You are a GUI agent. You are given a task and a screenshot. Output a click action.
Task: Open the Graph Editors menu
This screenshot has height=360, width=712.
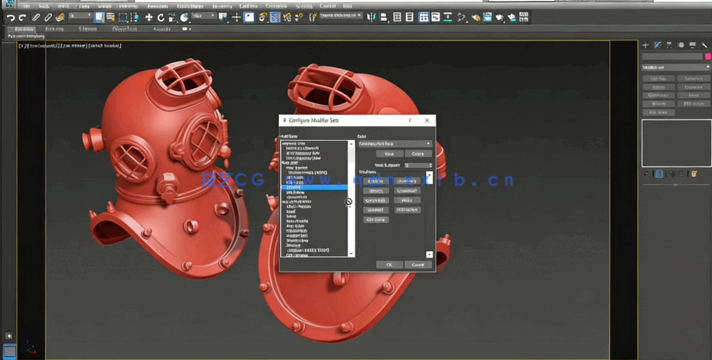[190, 6]
